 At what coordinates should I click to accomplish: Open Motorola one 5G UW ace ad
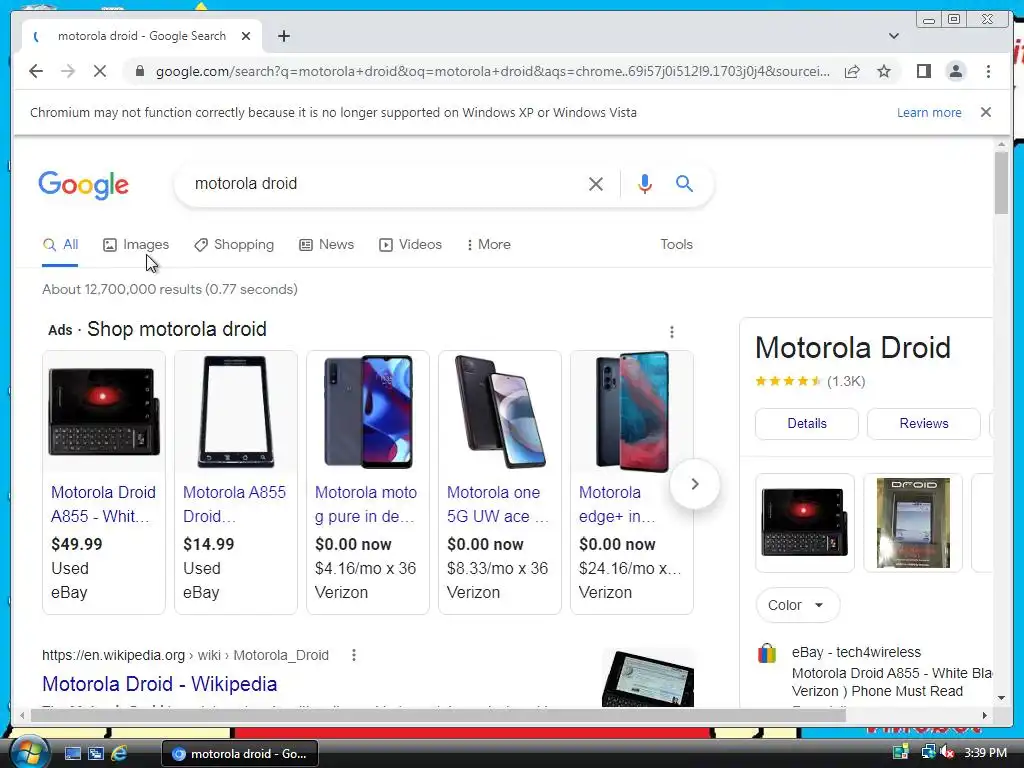[x=498, y=504]
